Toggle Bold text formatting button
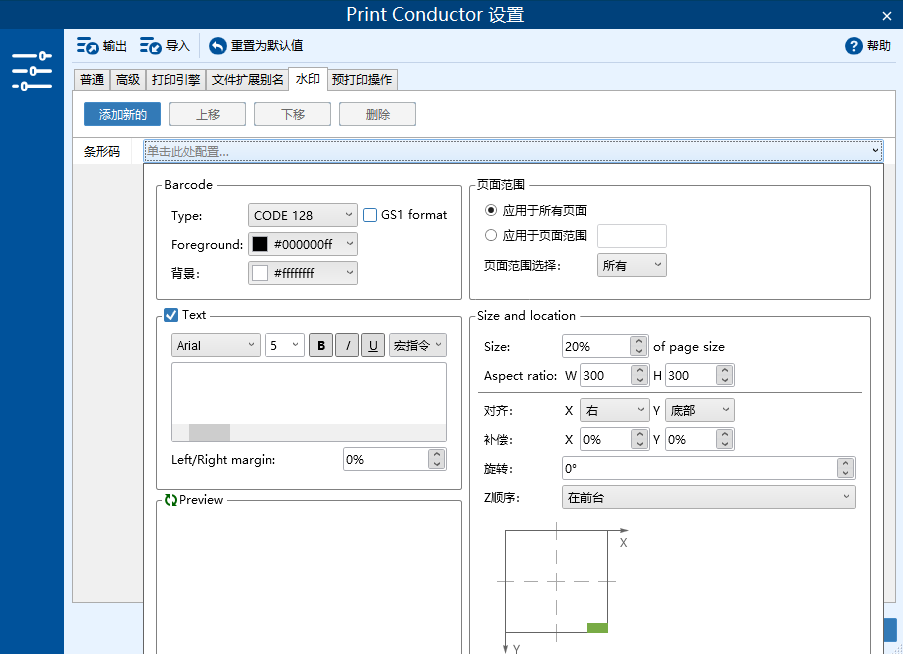The height and width of the screenshot is (654, 903). click(321, 345)
